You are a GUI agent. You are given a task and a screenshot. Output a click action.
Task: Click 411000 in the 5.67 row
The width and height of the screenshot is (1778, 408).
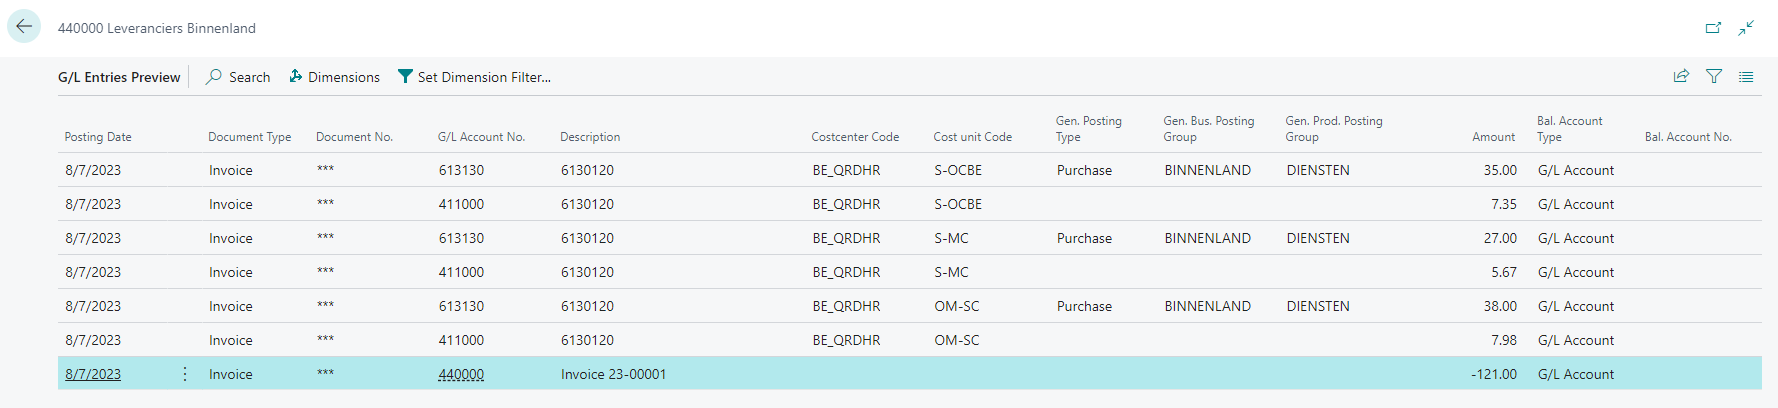tap(461, 272)
